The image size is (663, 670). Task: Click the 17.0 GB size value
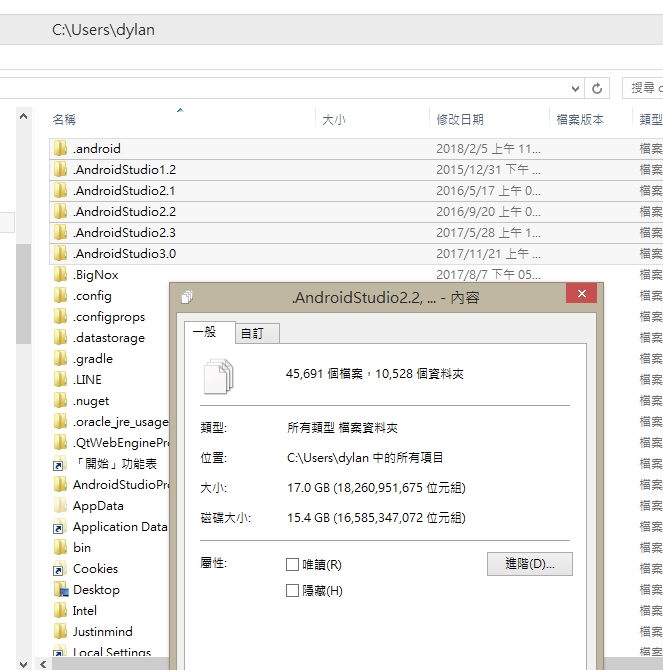coord(376,488)
